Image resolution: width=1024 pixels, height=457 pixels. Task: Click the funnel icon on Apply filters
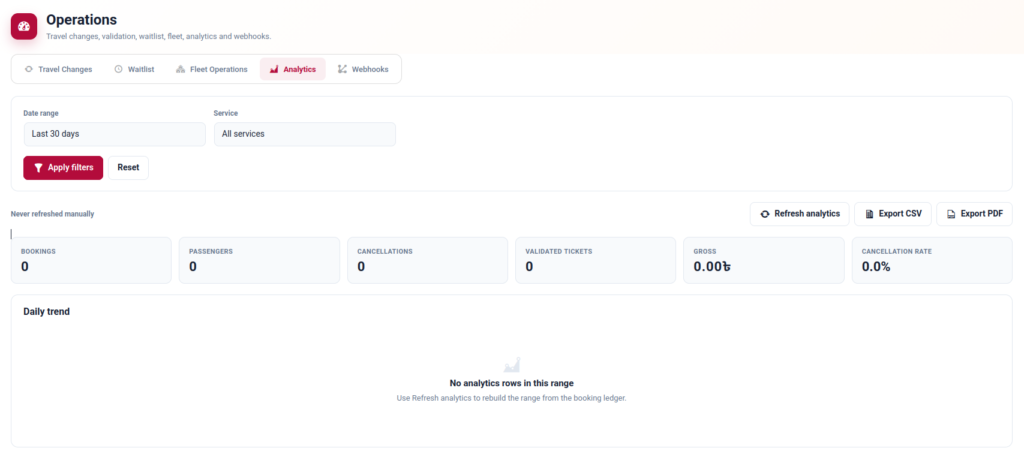(39, 168)
